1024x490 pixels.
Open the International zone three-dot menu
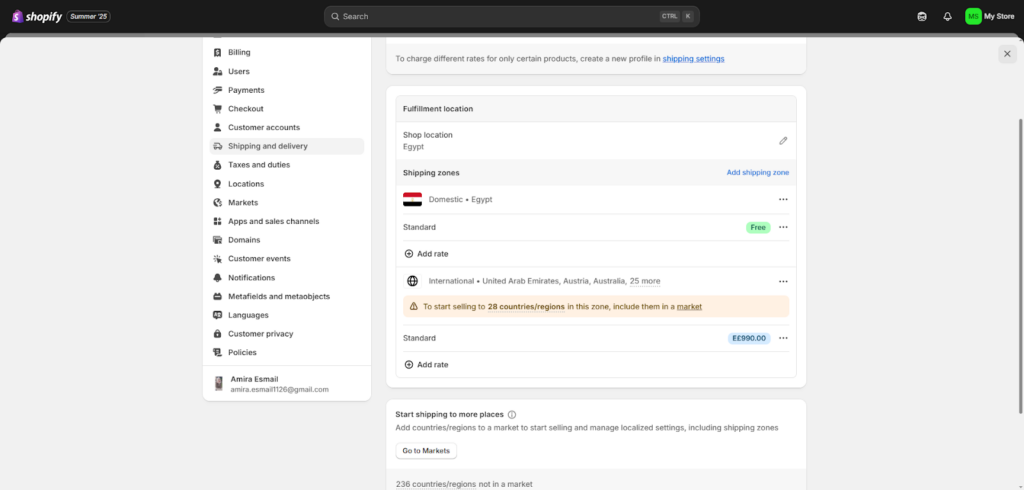tap(783, 281)
